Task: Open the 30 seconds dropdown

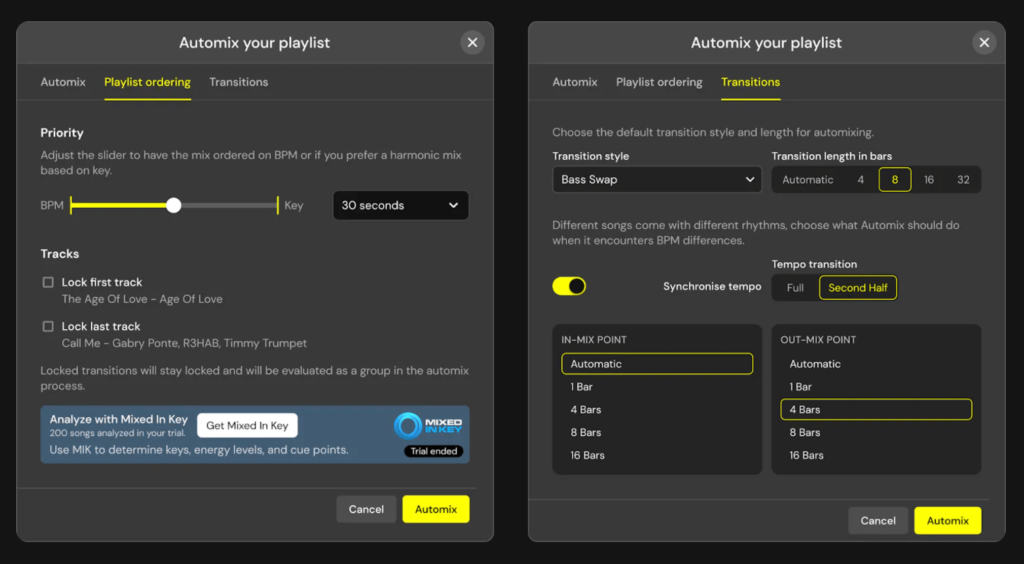Action: [400, 205]
